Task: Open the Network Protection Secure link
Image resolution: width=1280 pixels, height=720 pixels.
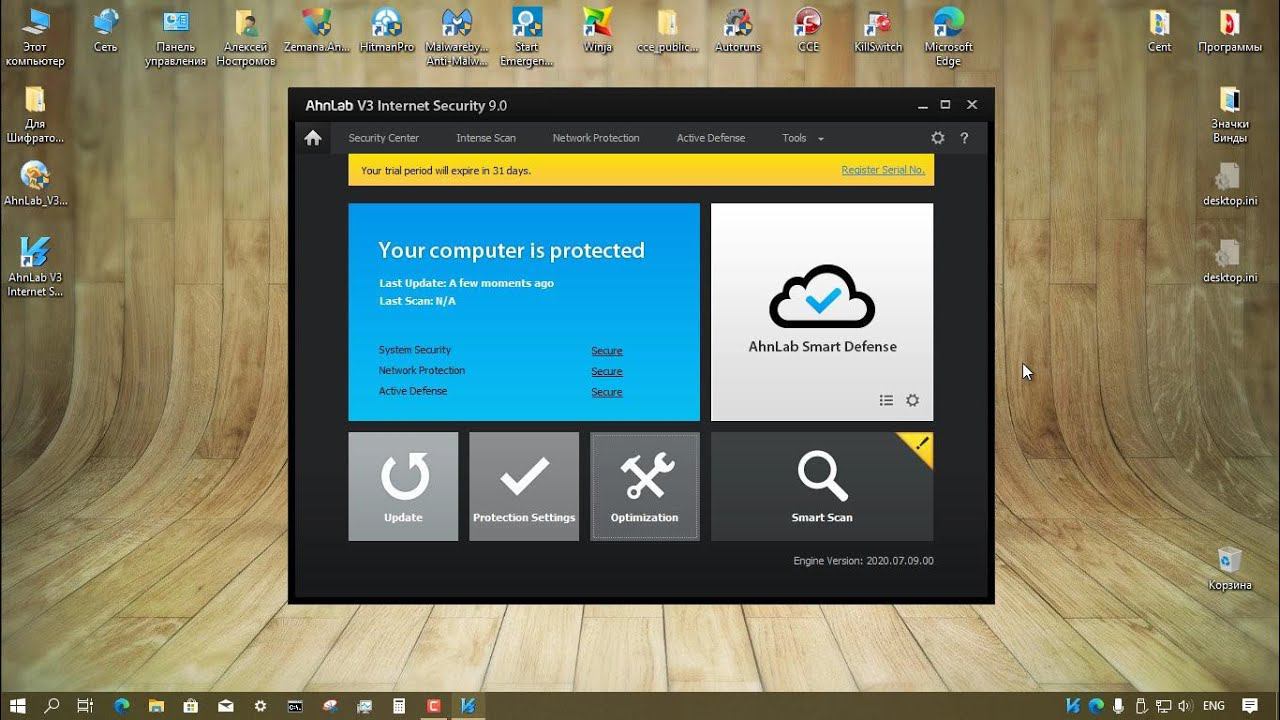Action: [x=607, y=371]
